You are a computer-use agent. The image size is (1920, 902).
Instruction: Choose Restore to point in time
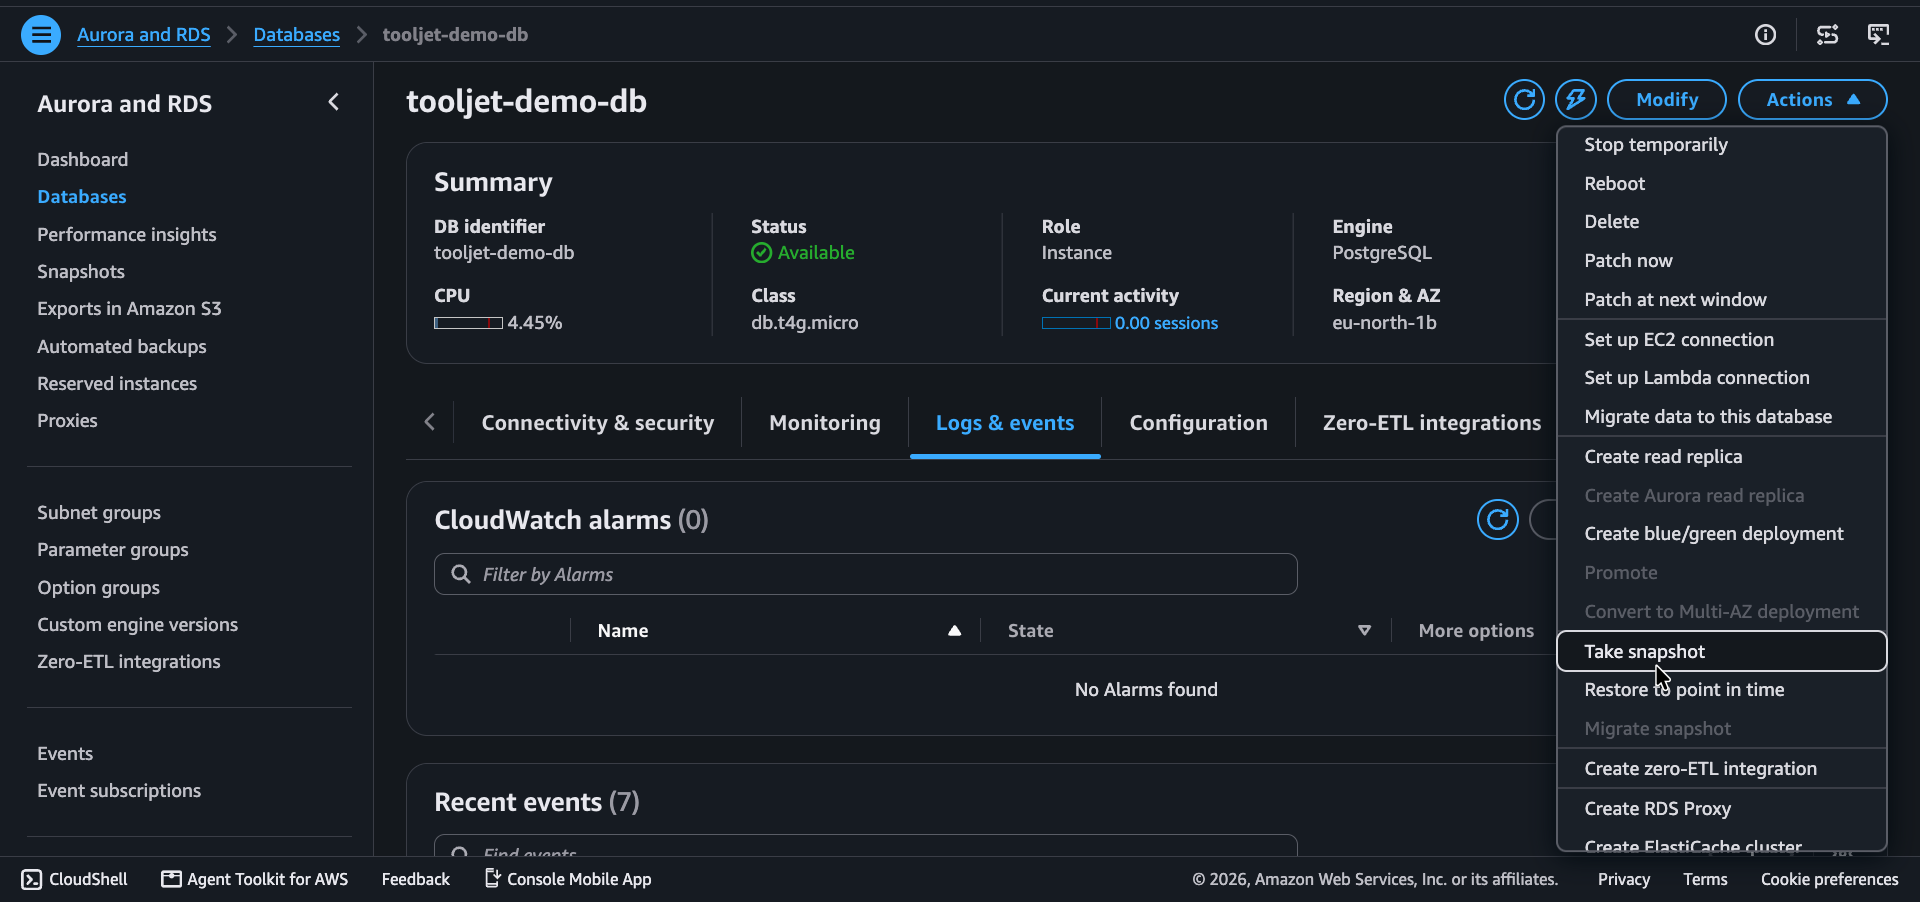tap(1722, 690)
